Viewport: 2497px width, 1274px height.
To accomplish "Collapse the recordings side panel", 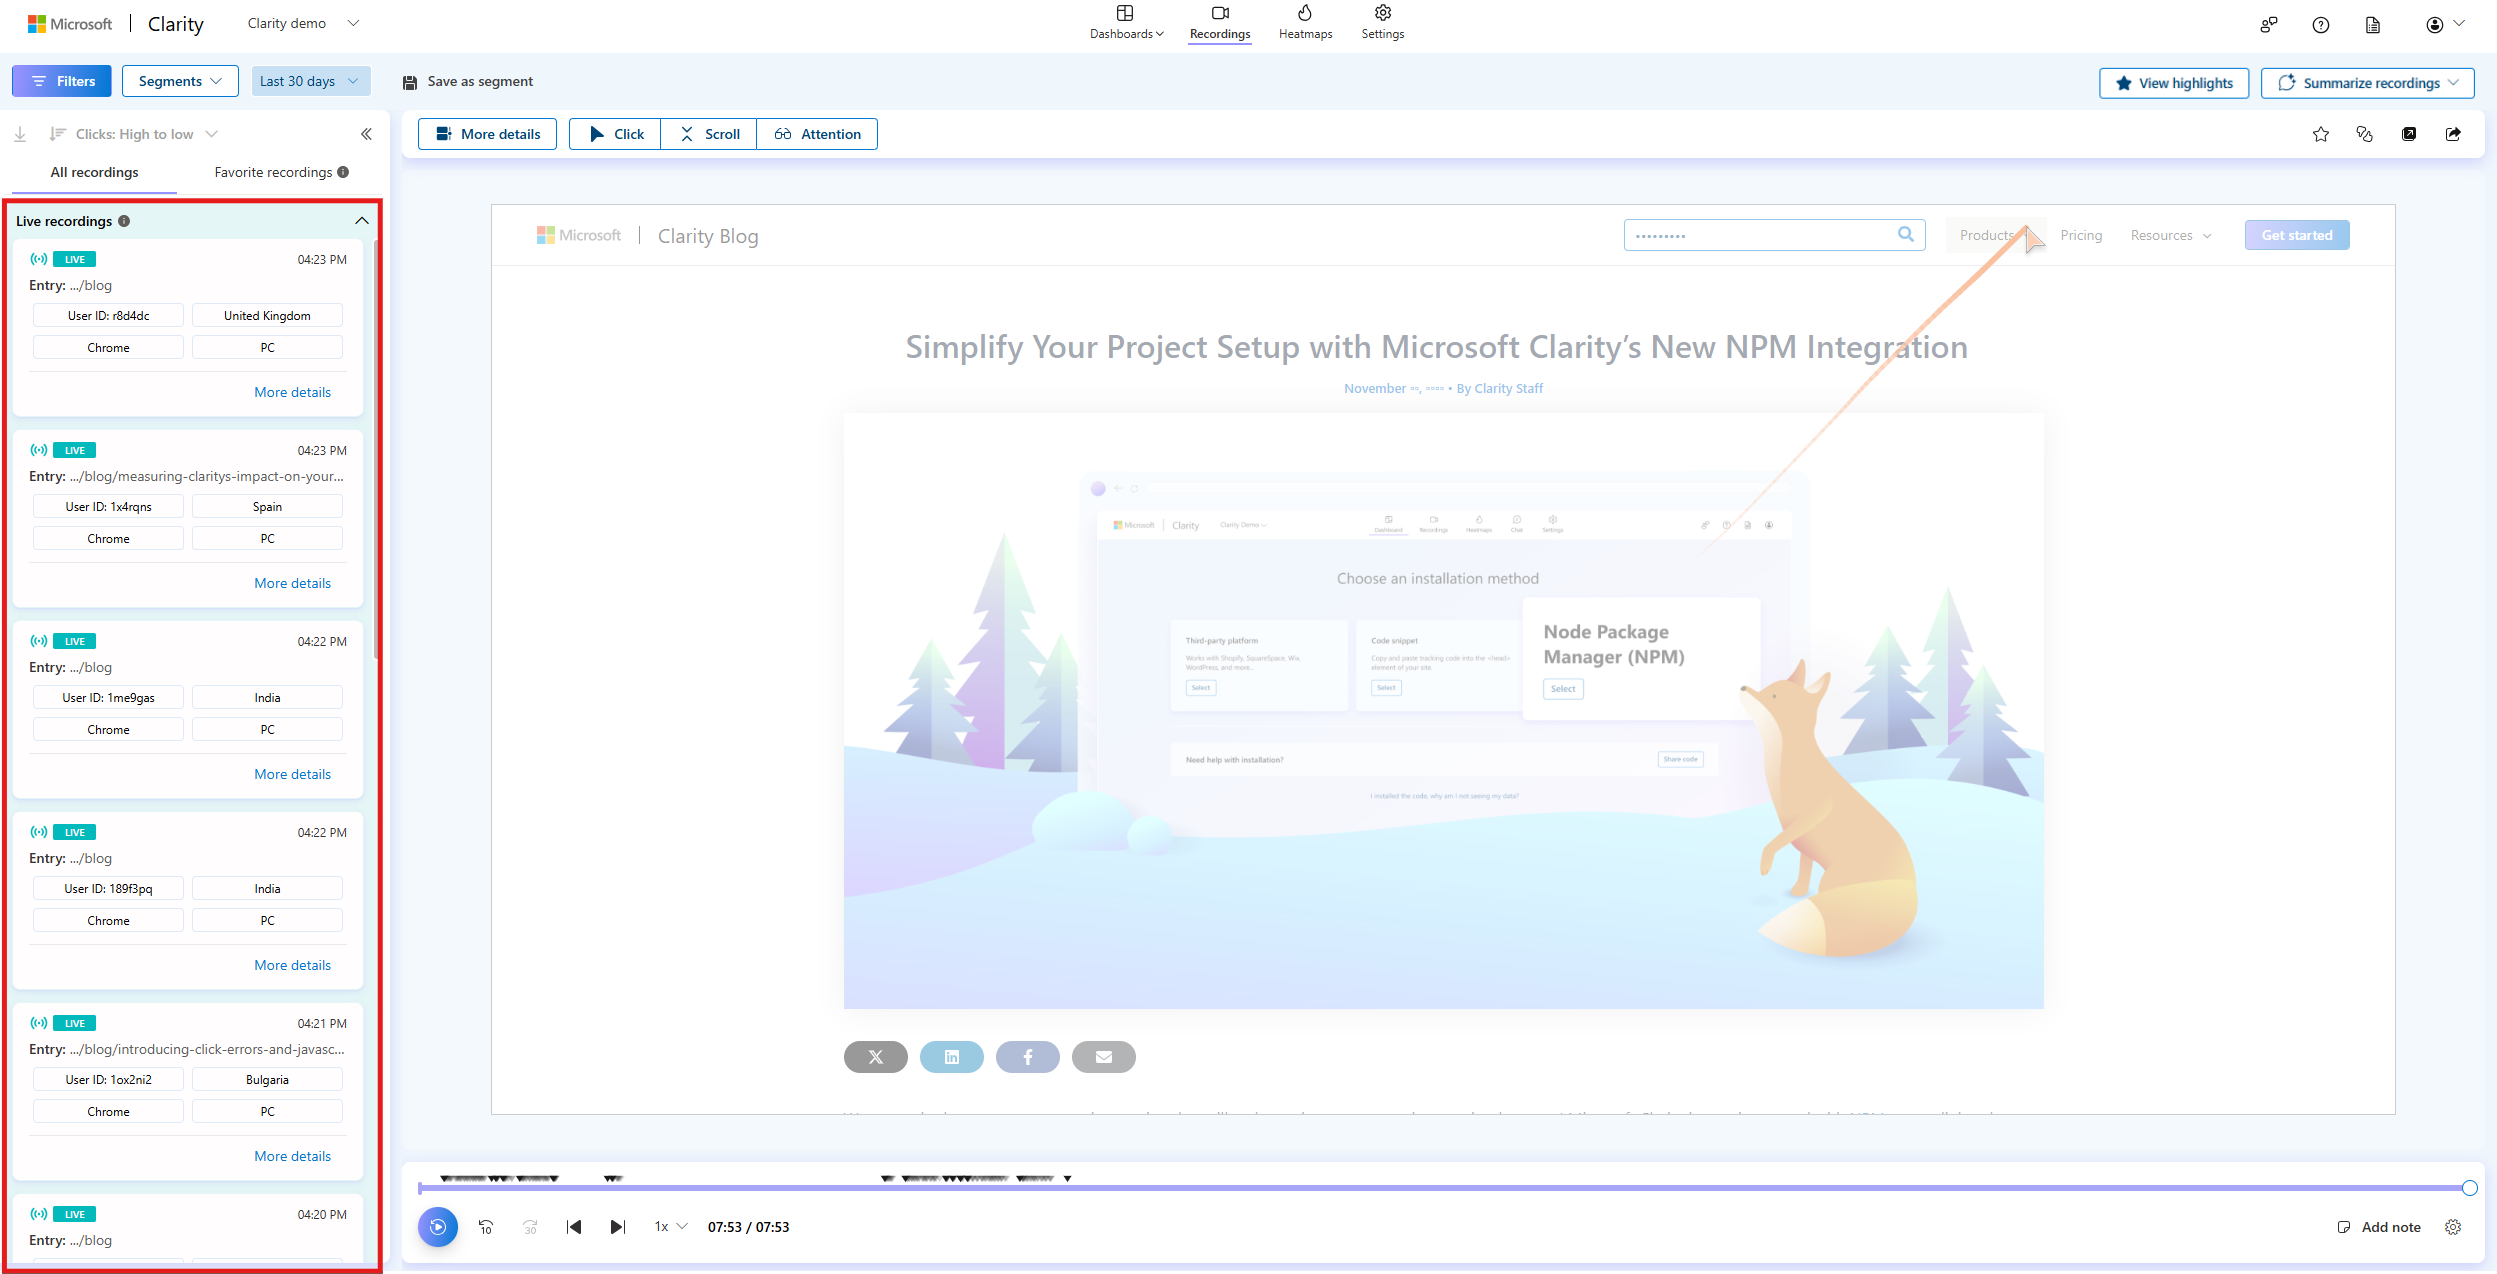I will coord(366,134).
